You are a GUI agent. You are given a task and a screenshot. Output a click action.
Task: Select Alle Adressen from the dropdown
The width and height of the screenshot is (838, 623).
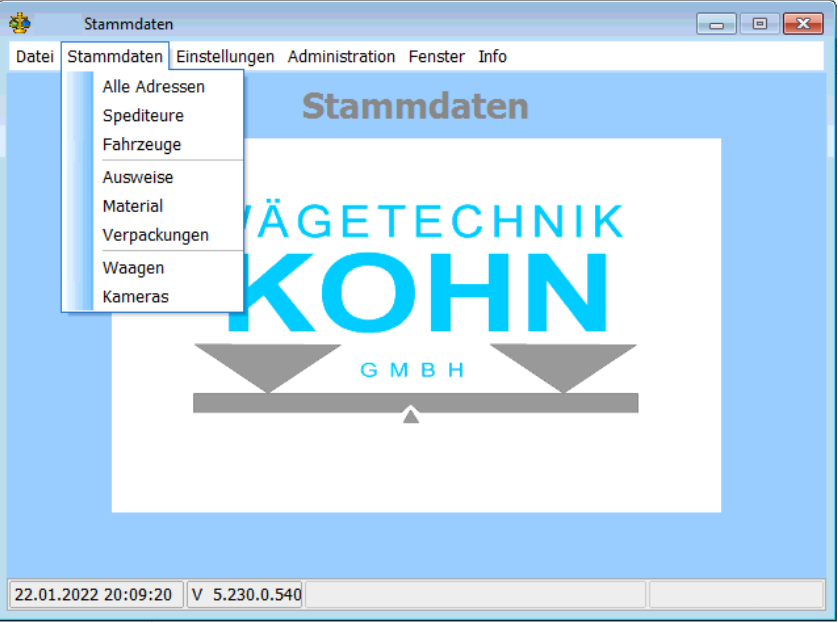[x=153, y=87]
